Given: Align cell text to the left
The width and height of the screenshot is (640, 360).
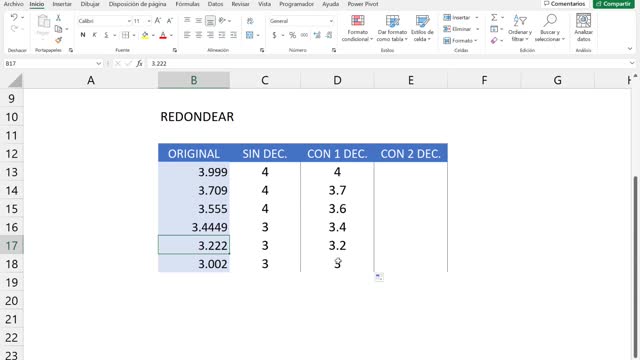Looking at the screenshot, I should 187,35.
